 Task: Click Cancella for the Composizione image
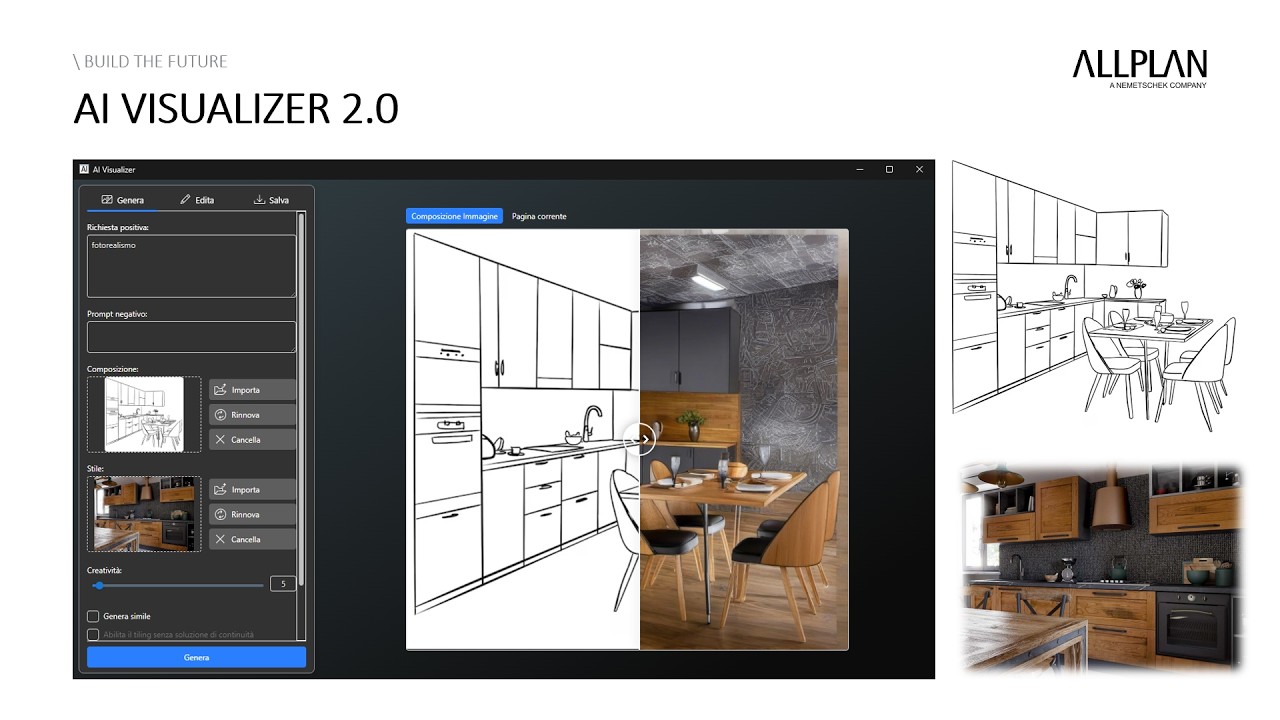tap(252, 440)
